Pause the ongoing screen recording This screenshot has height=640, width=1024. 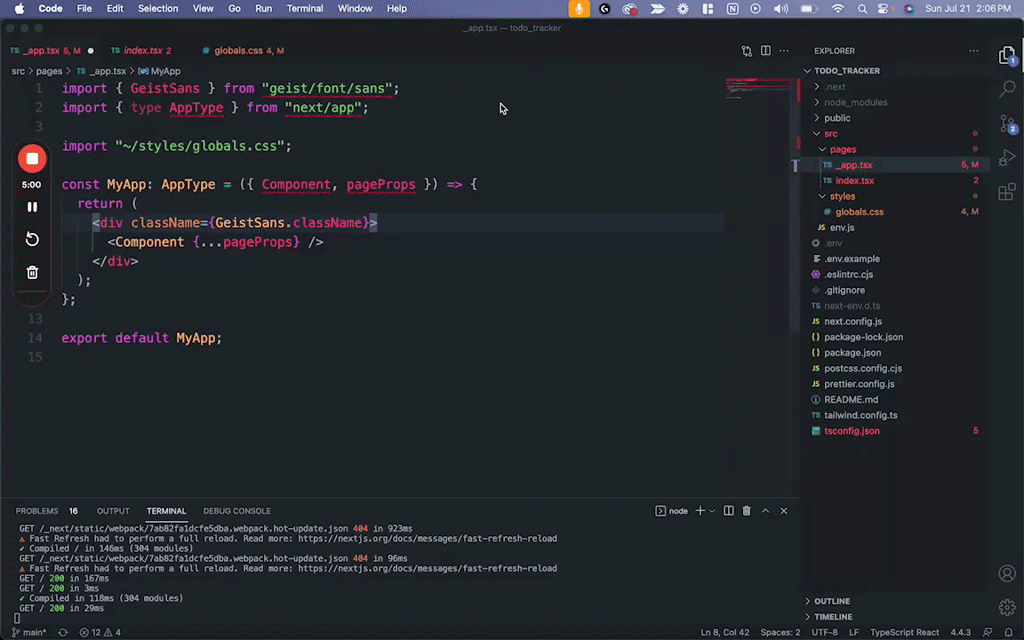(31, 206)
